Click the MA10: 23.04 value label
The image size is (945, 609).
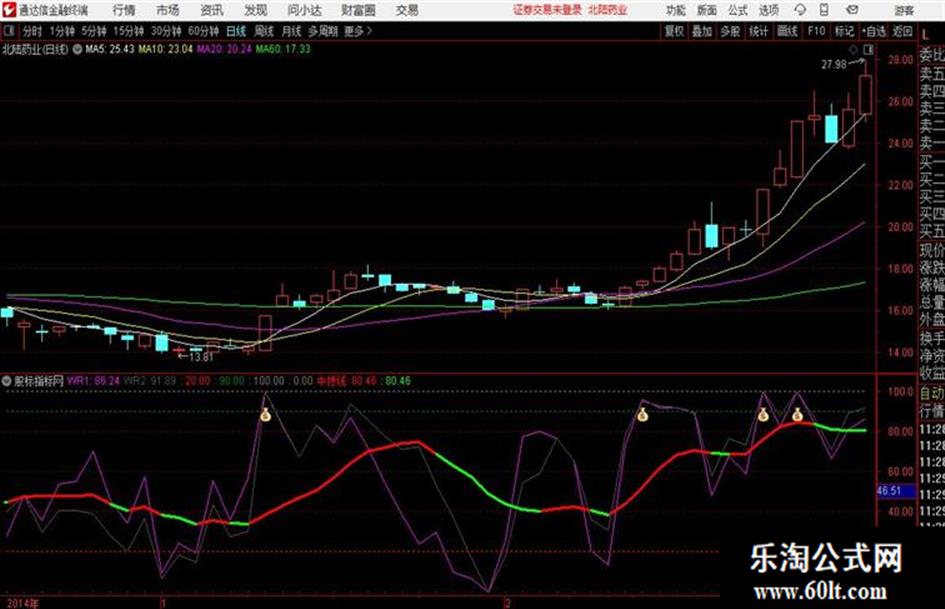(166, 49)
